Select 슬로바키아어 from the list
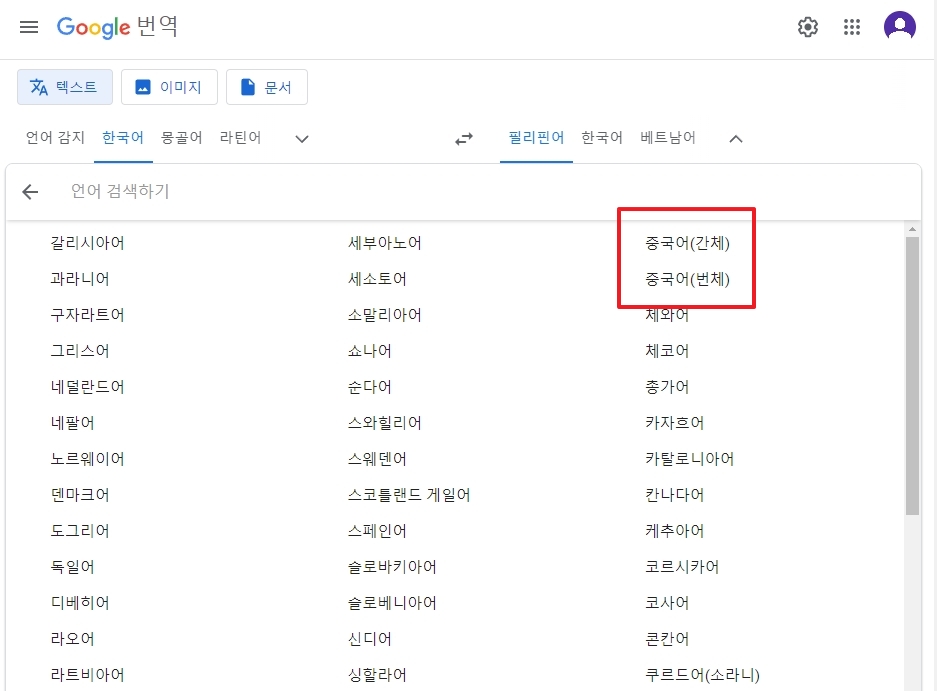Viewport: 937px width, 691px height. [x=392, y=567]
